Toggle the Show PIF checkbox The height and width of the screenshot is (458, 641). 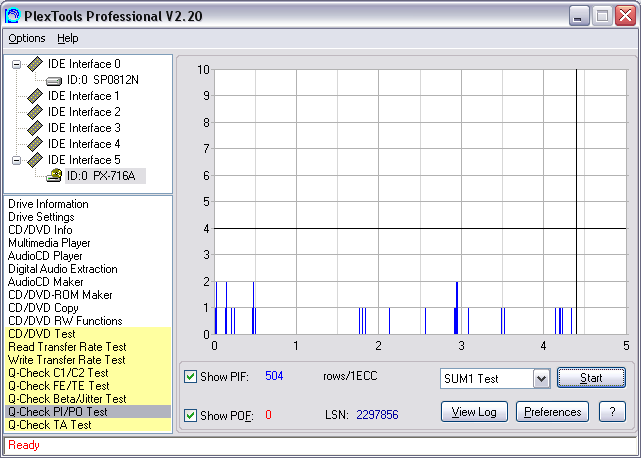pyautogui.click(x=190, y=376)
